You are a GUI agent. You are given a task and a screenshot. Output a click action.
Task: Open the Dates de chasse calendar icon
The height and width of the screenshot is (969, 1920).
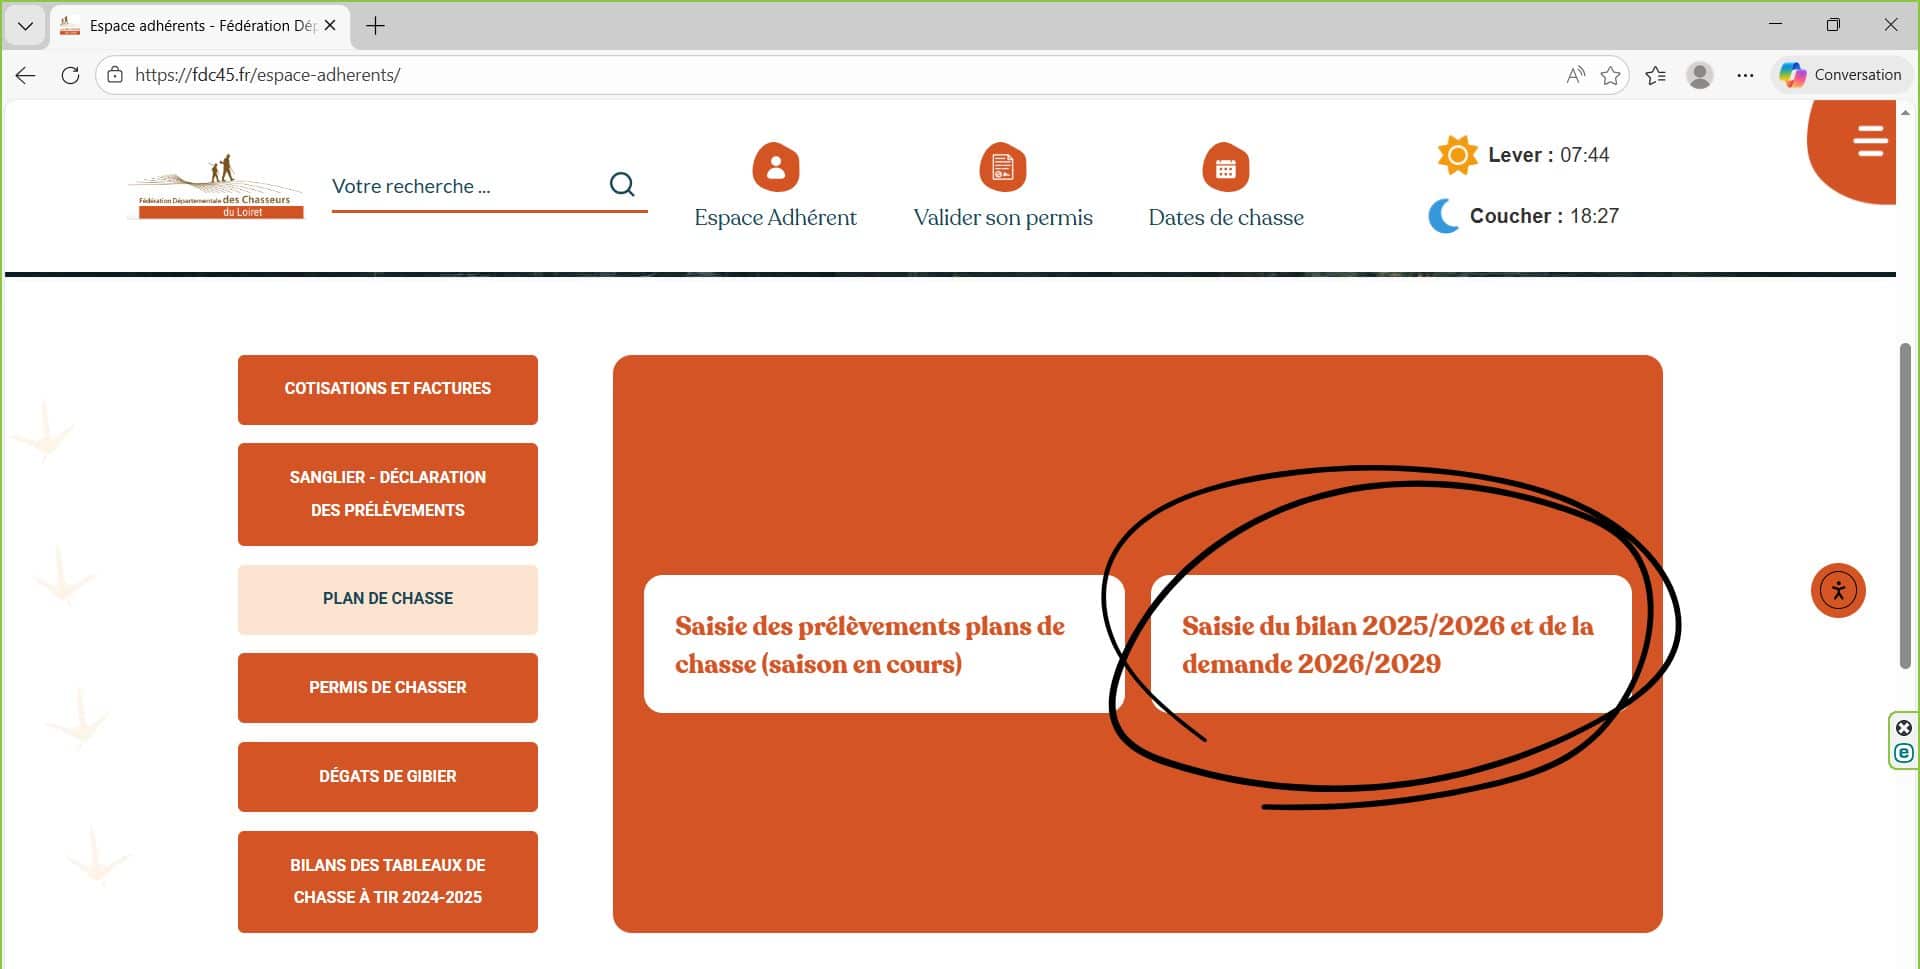coord(1225,167)
